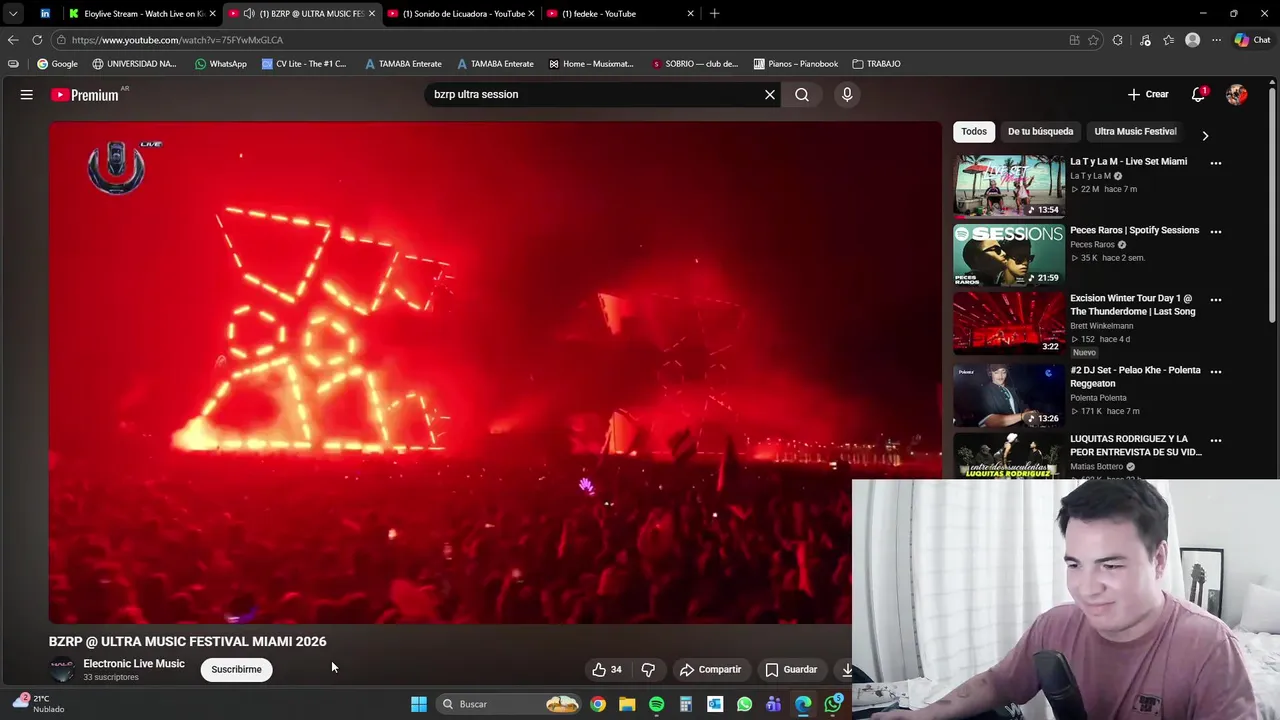The height and width of the screenshot is (720, 1280).
Task: Open 'Peces Raros | Spotify Sessions' thumbnail
Action: (x=1009, y=255)
